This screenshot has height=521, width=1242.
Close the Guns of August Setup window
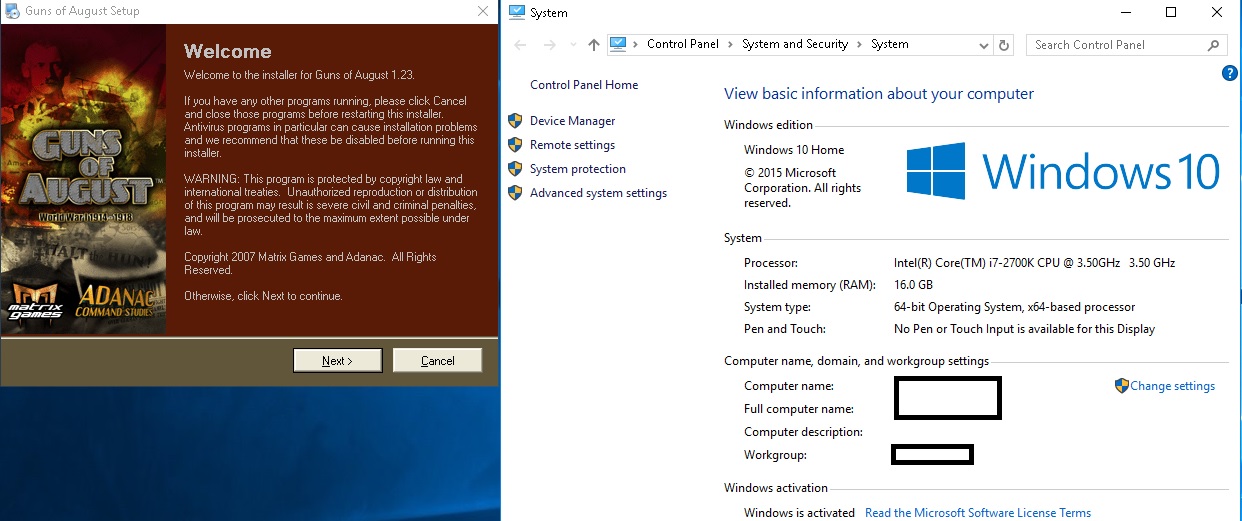(x=481, y=12)
